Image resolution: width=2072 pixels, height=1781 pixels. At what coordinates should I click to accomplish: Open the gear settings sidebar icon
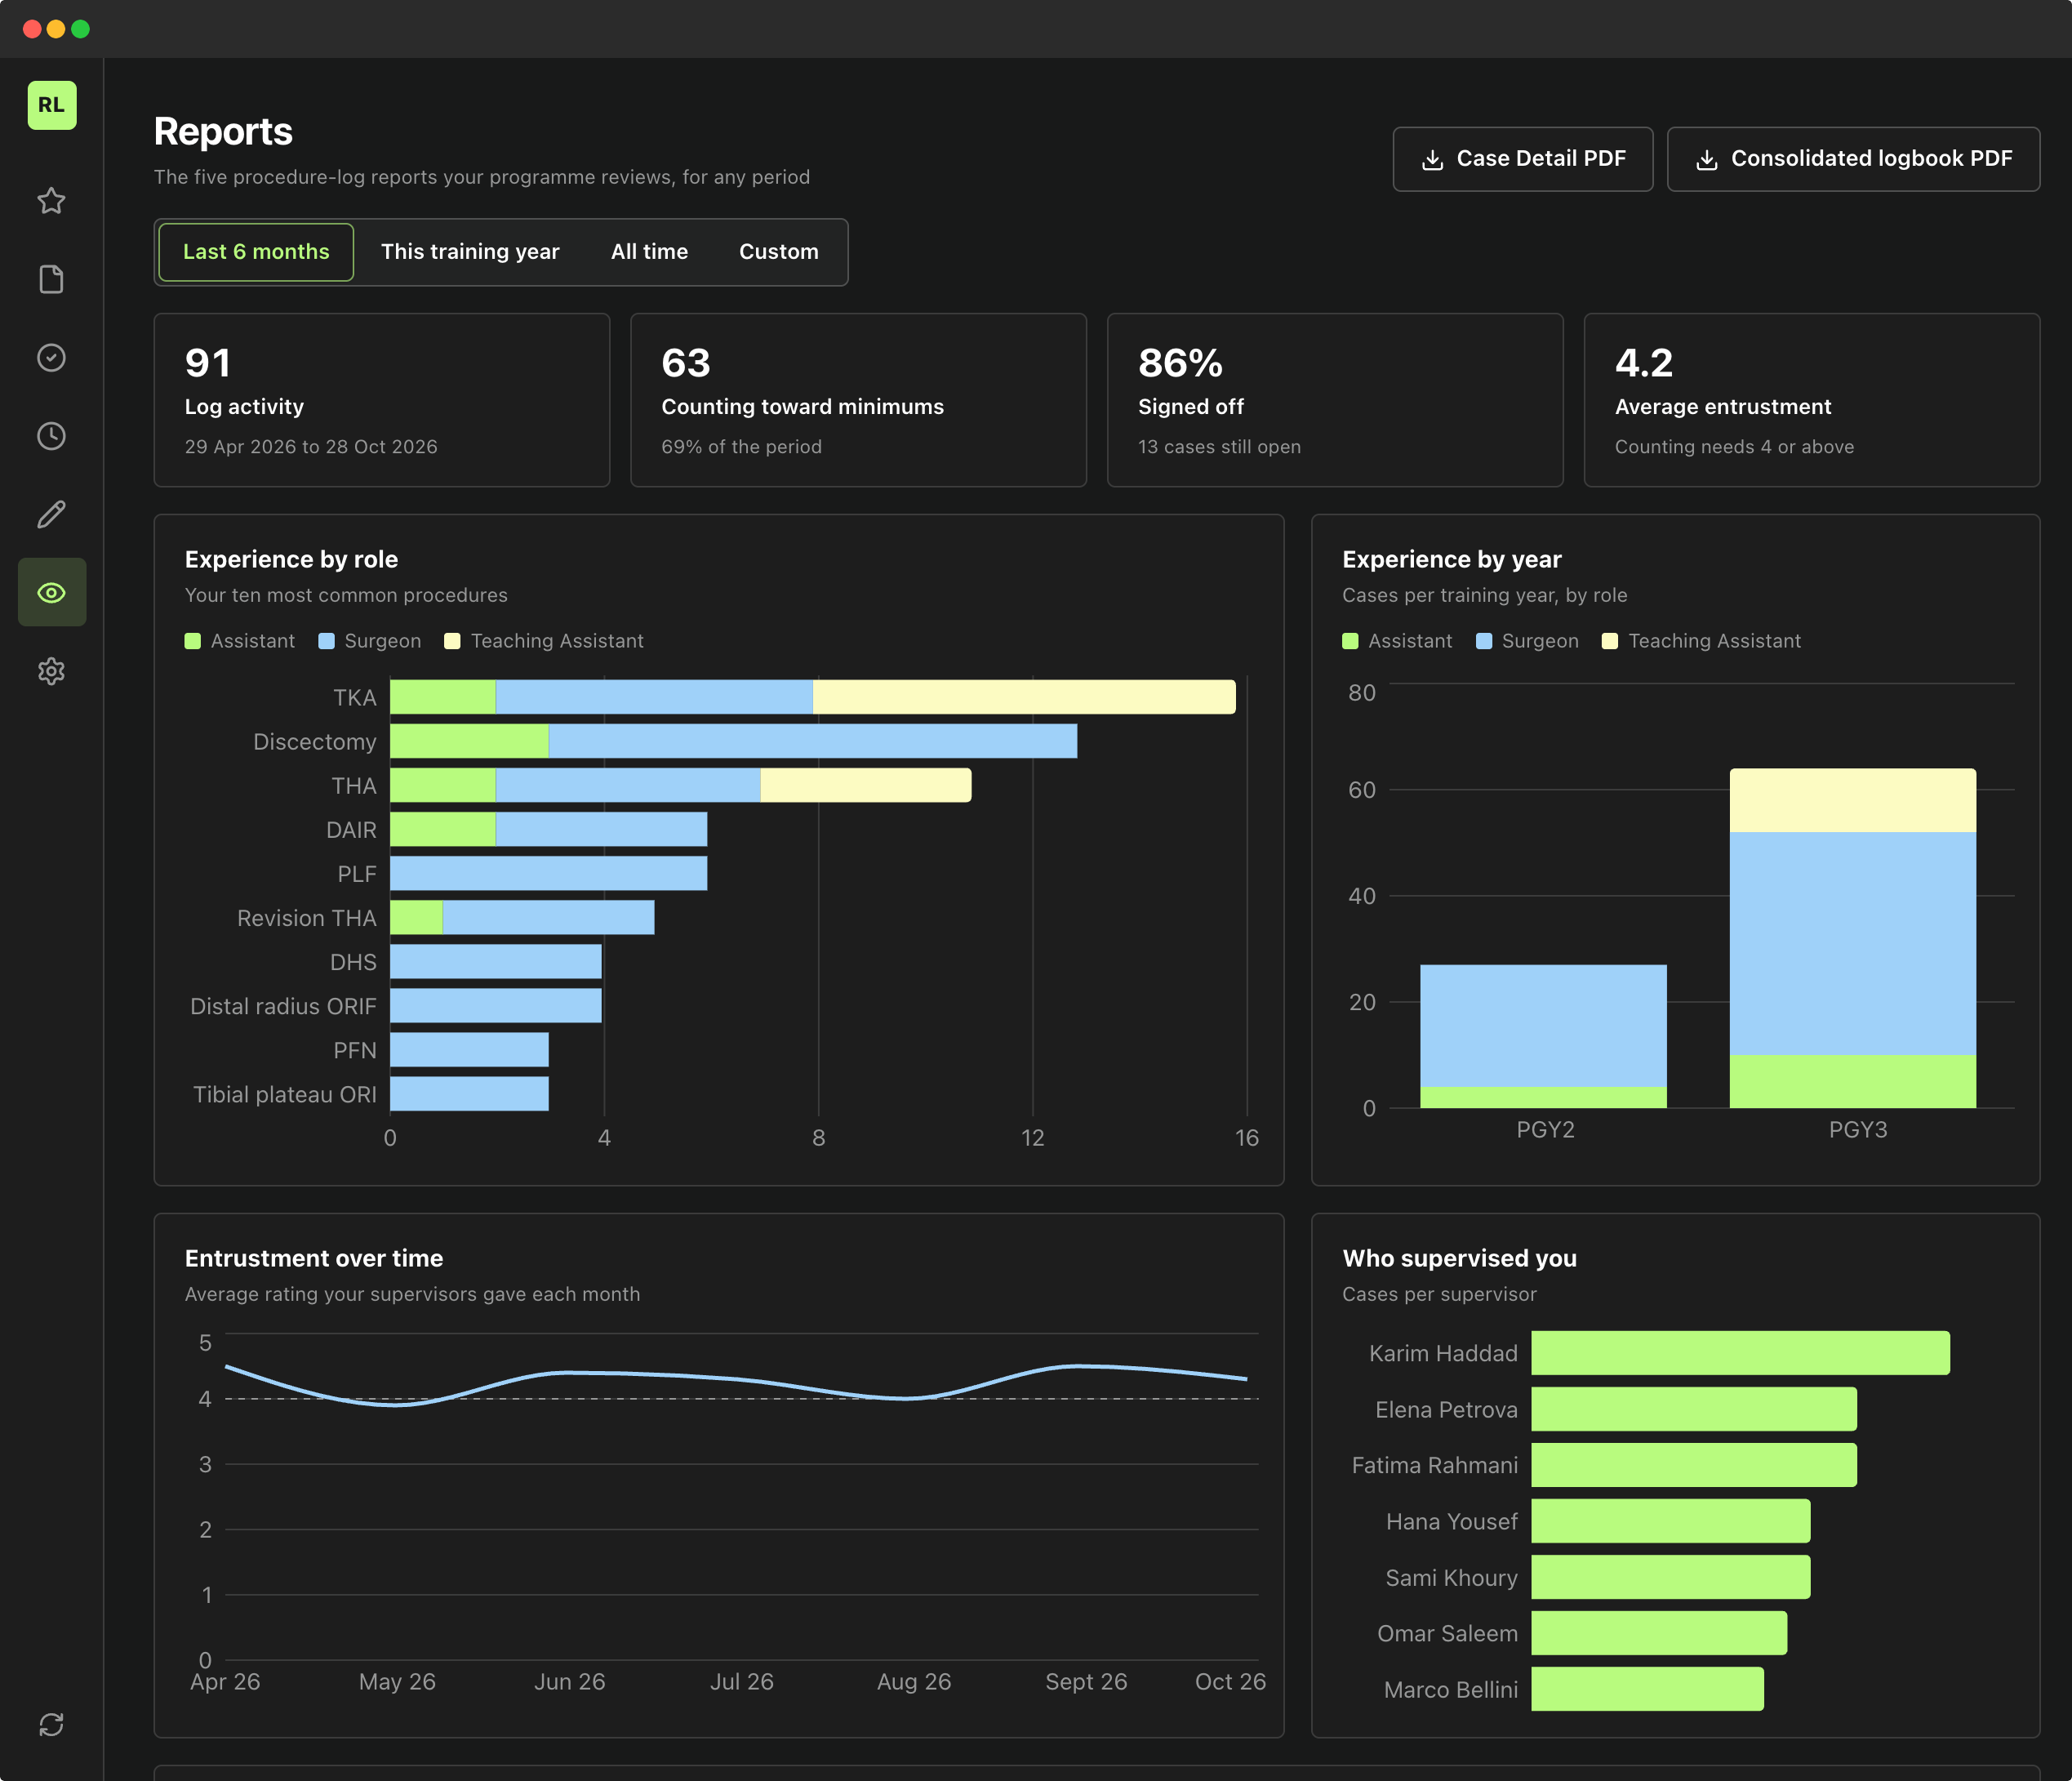click(52, 671)
